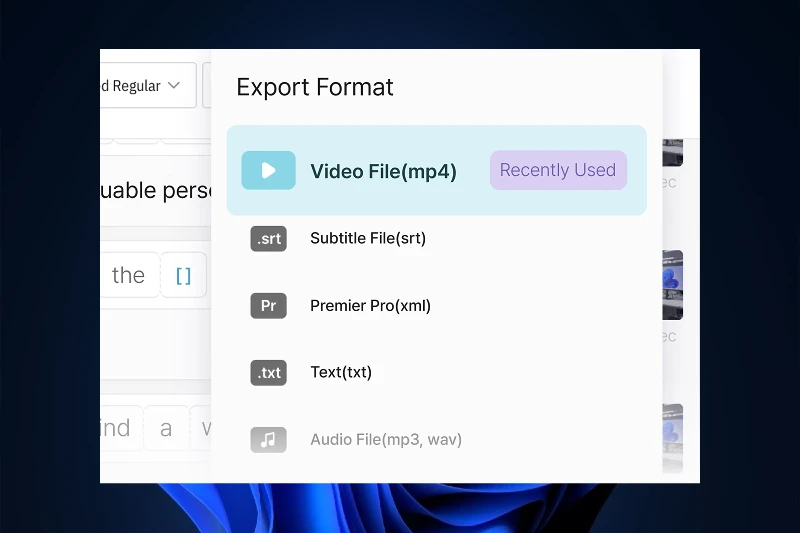800x533 pixels.
Task: Click the music note audio icon
Action: pyautogui.click(x=268, y=439)
